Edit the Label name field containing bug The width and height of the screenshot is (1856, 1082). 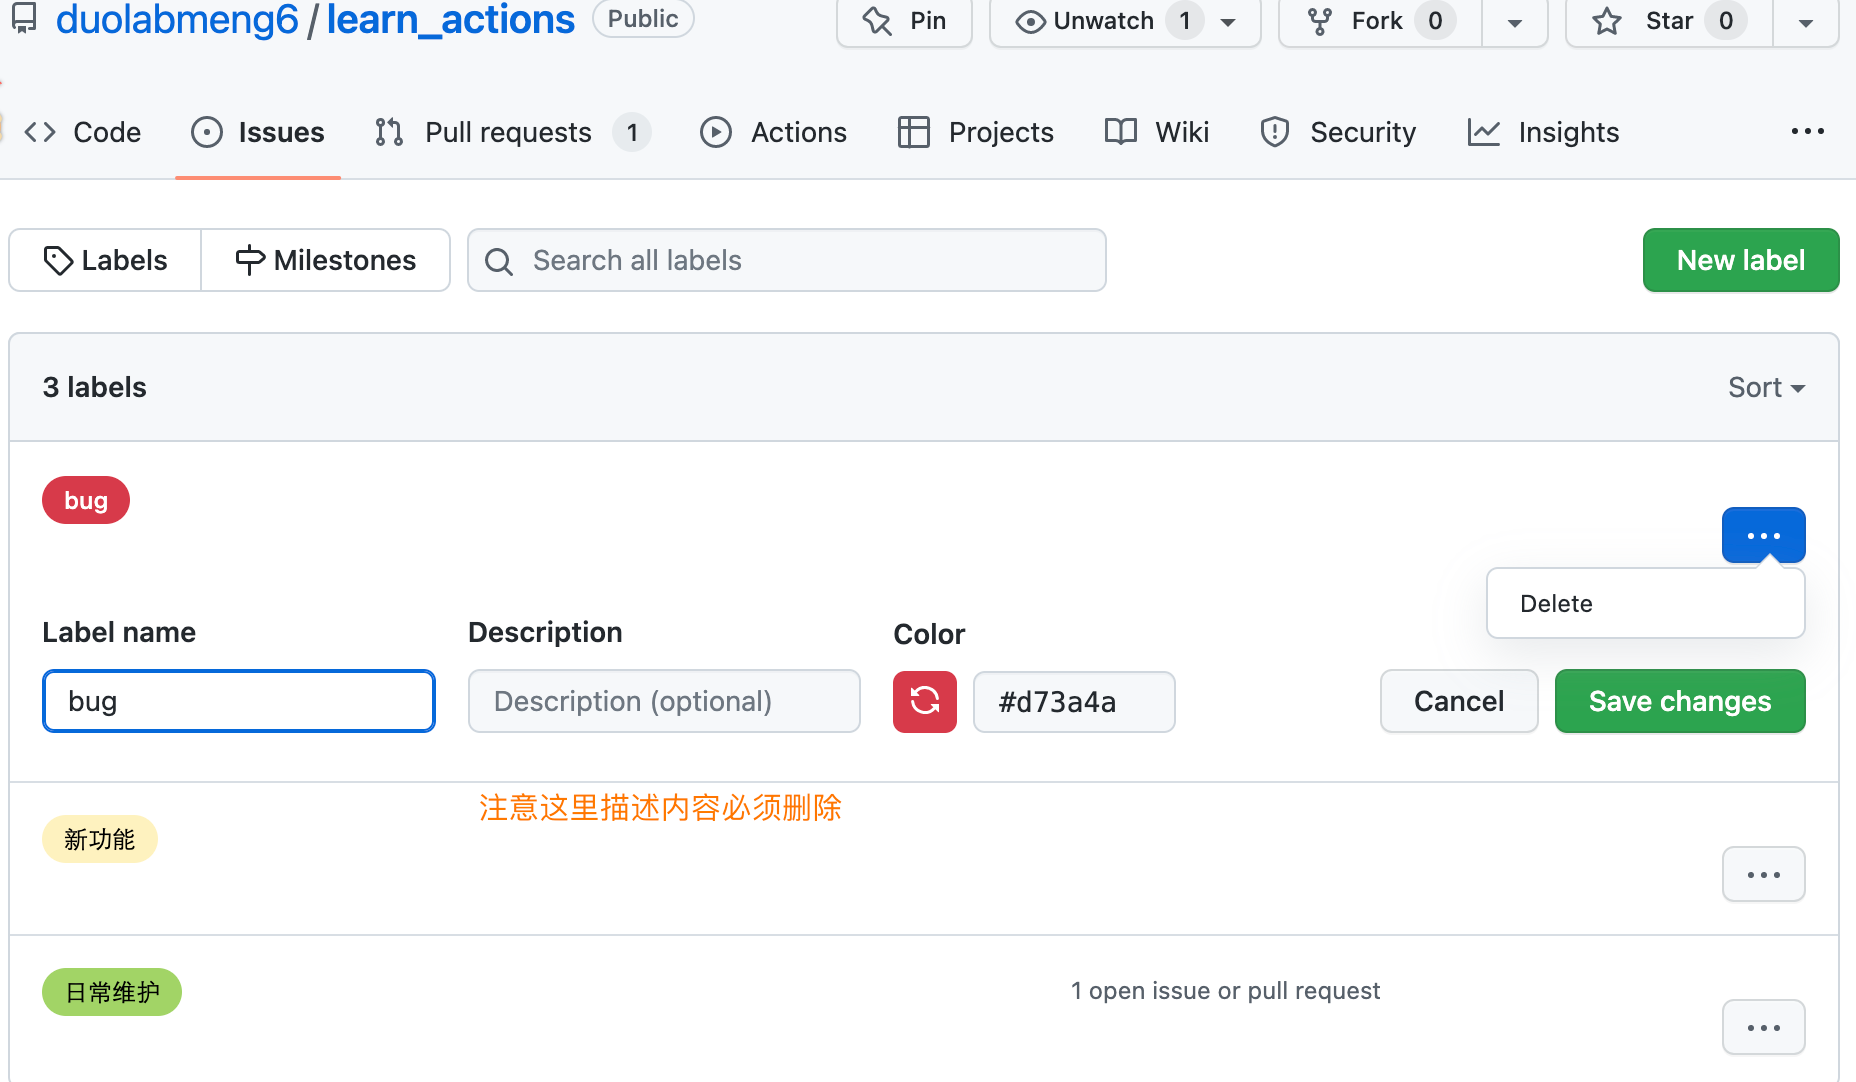239,701
